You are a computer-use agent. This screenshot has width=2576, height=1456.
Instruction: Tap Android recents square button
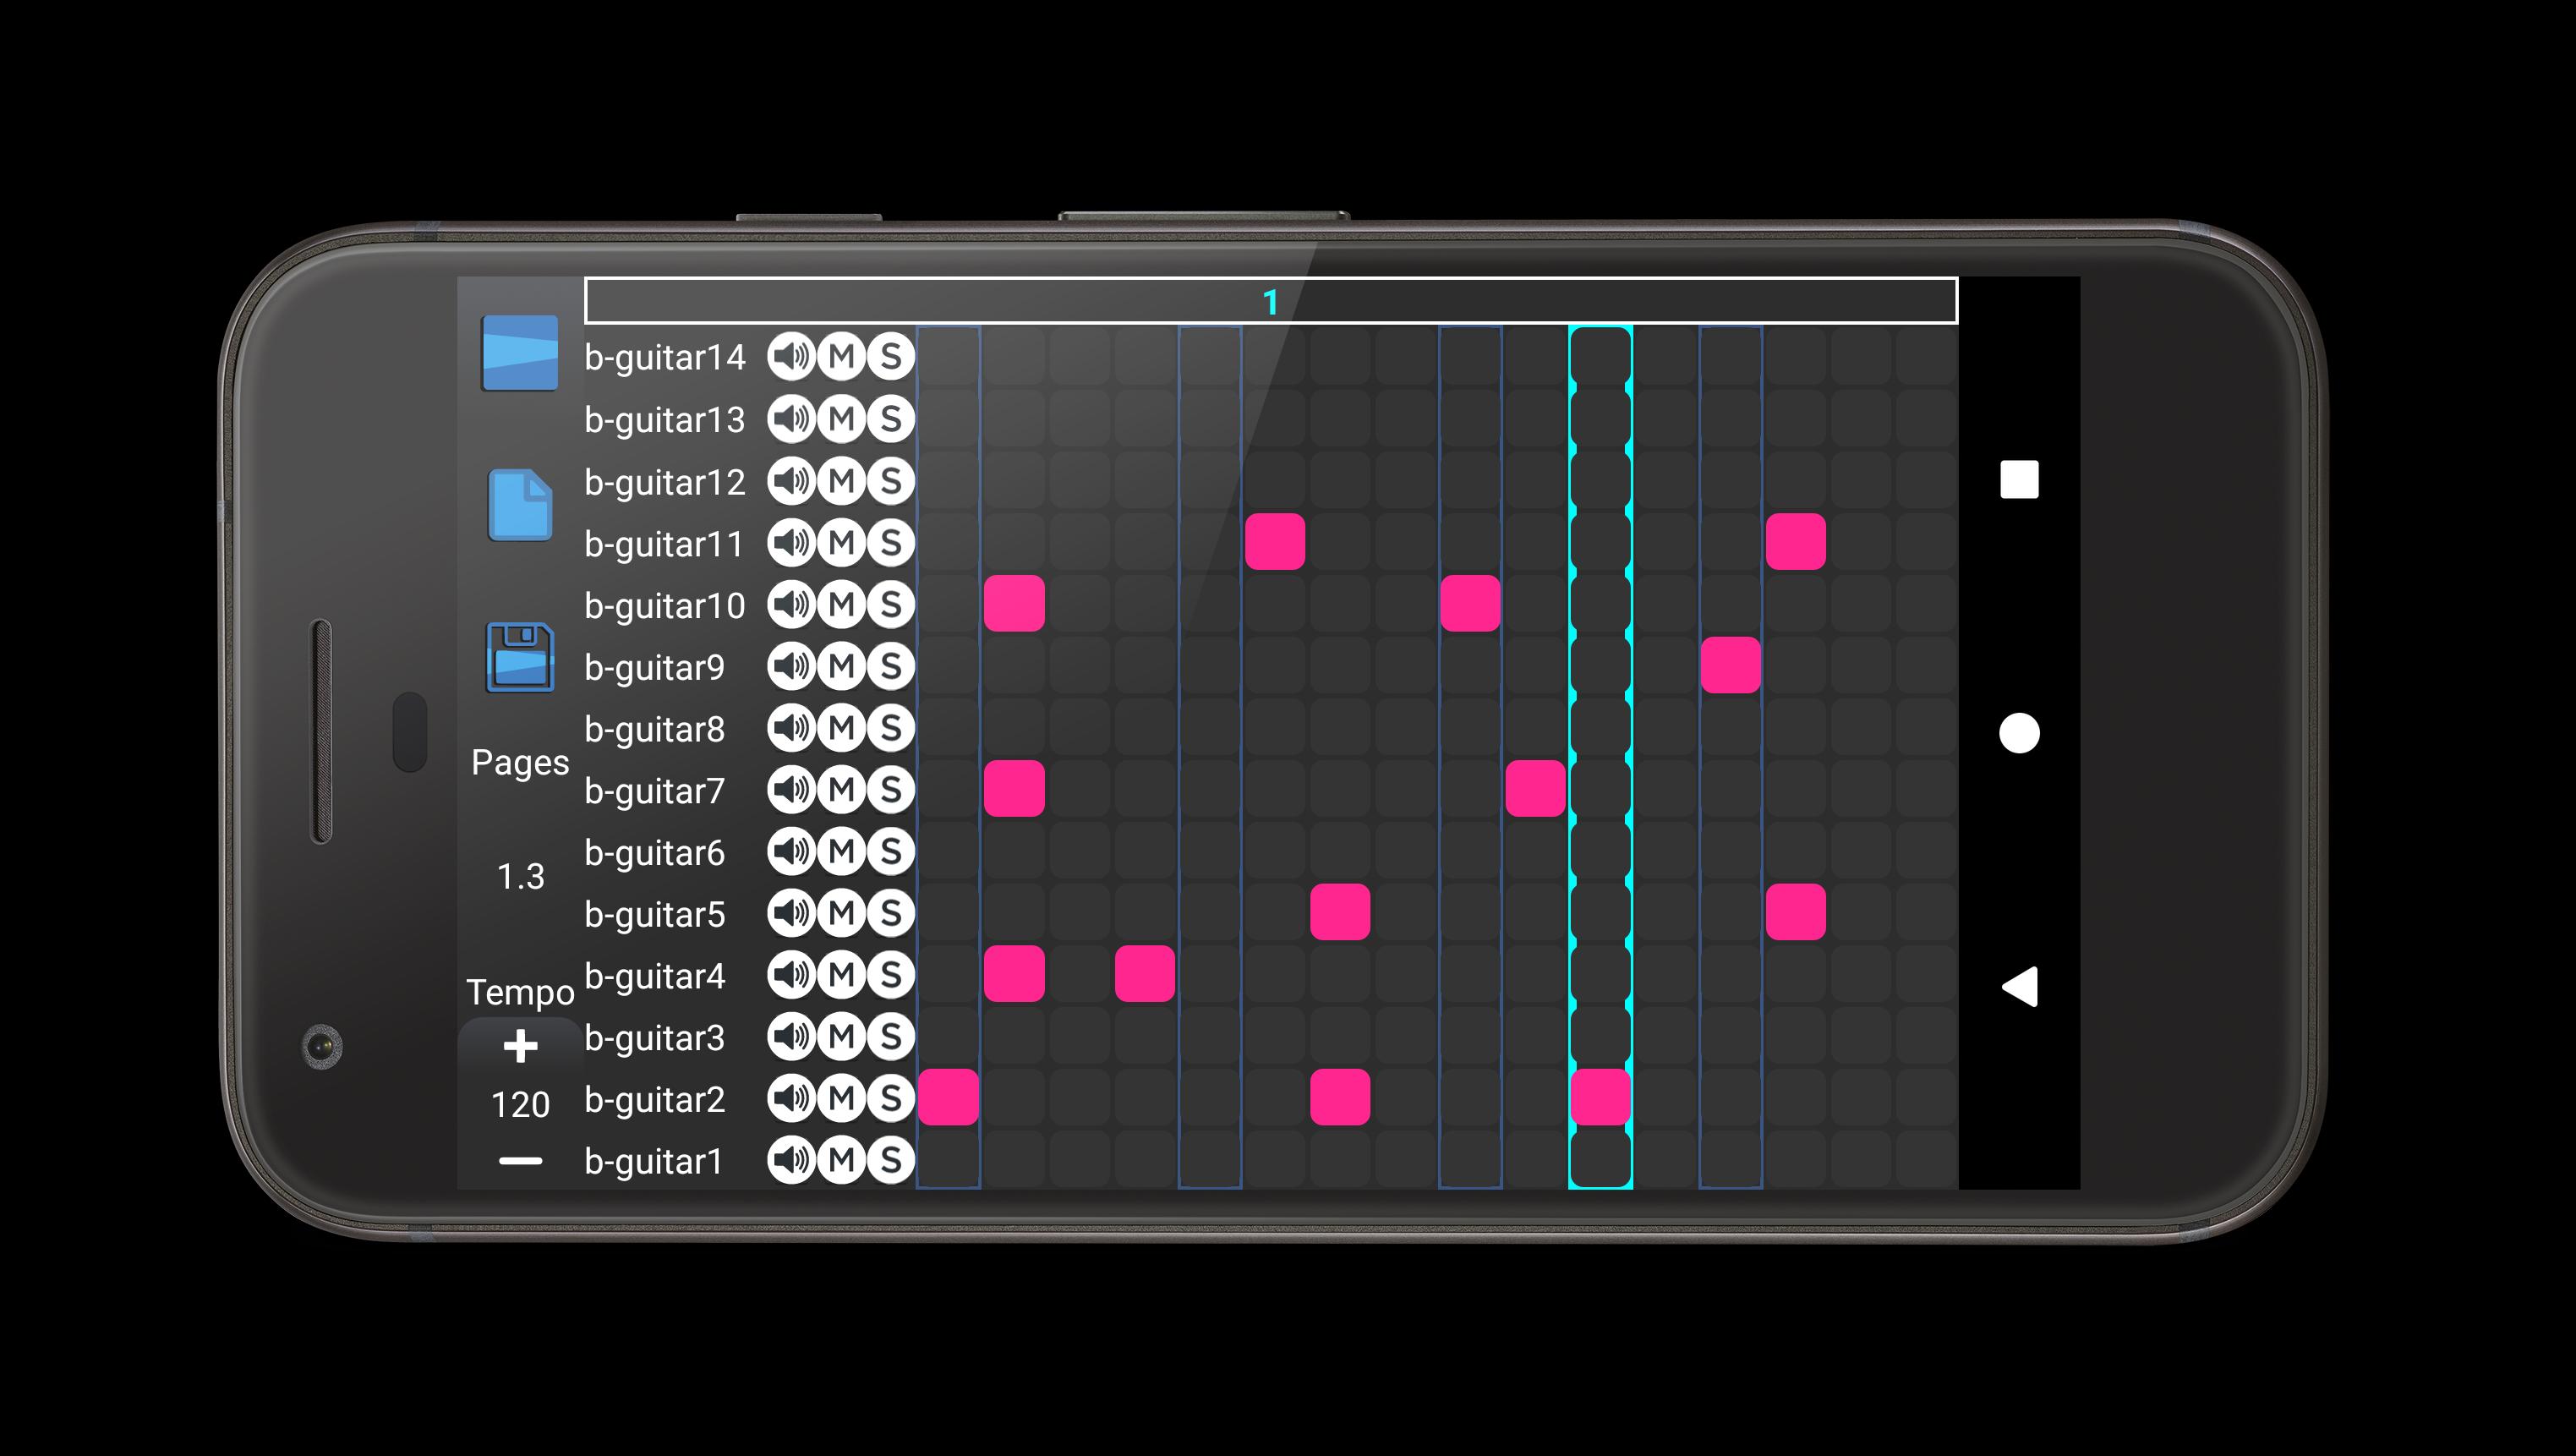click(x=2019, y=480)
